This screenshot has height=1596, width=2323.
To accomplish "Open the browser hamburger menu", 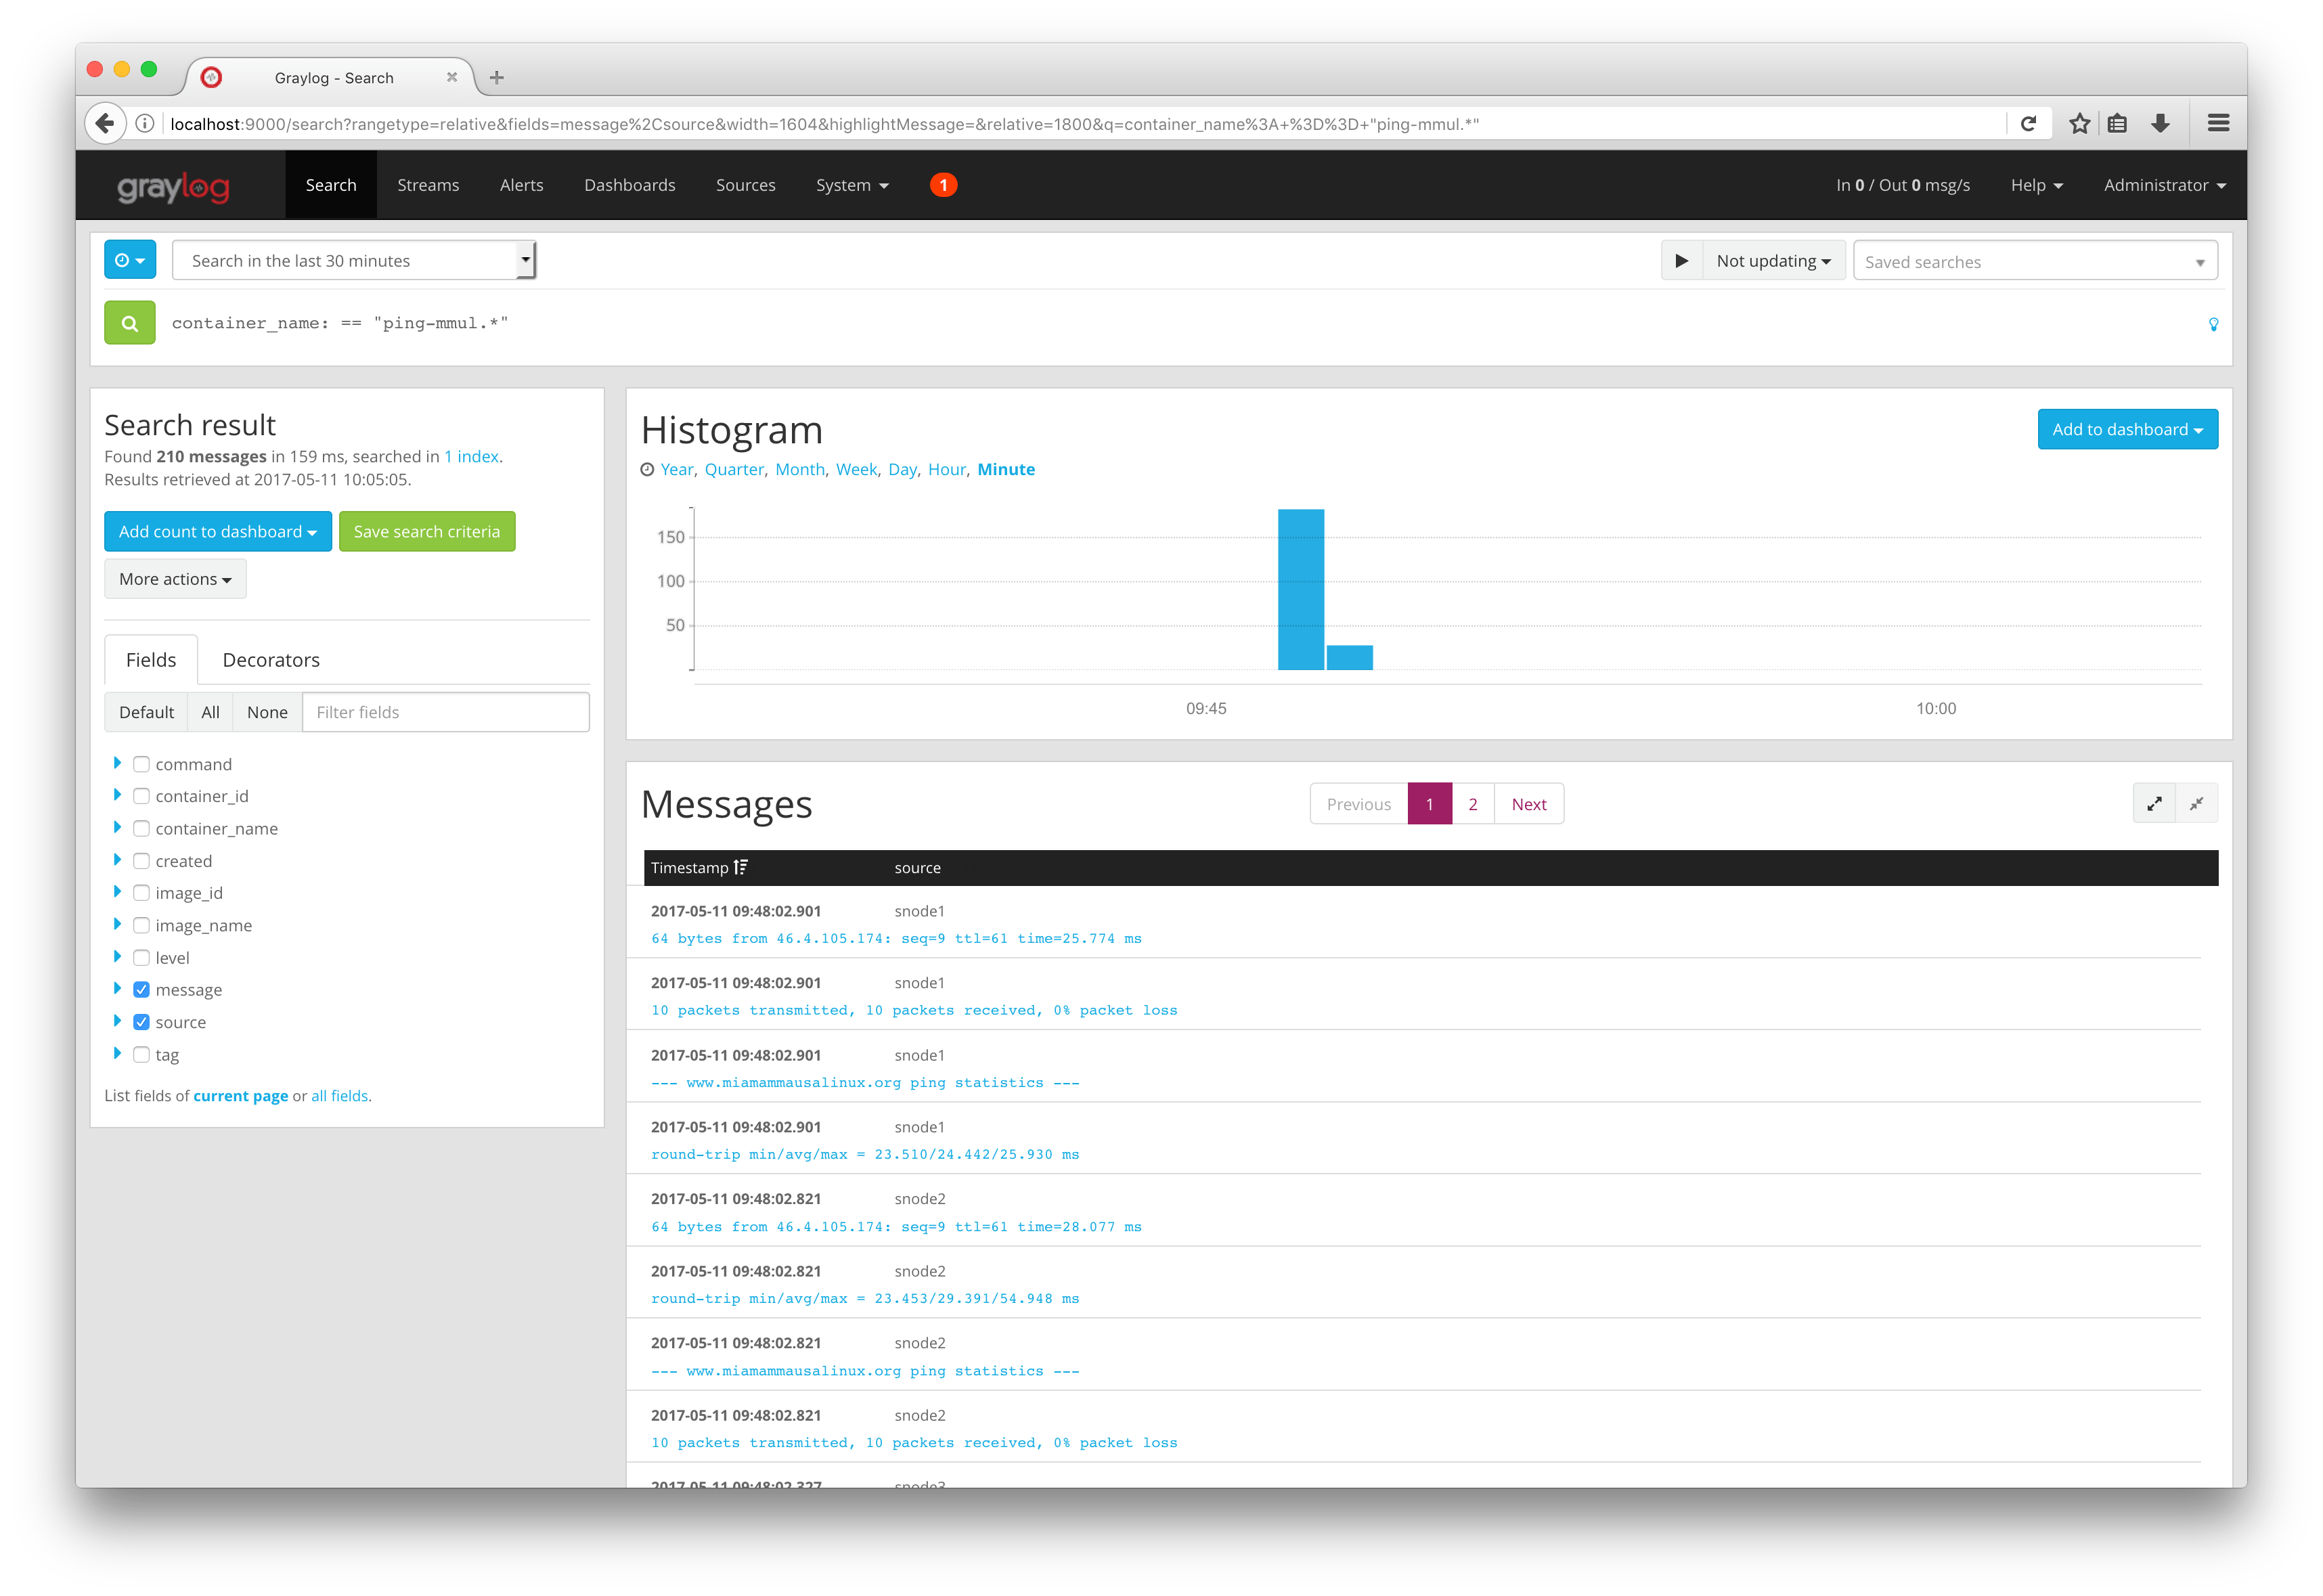I will 2218,124.
